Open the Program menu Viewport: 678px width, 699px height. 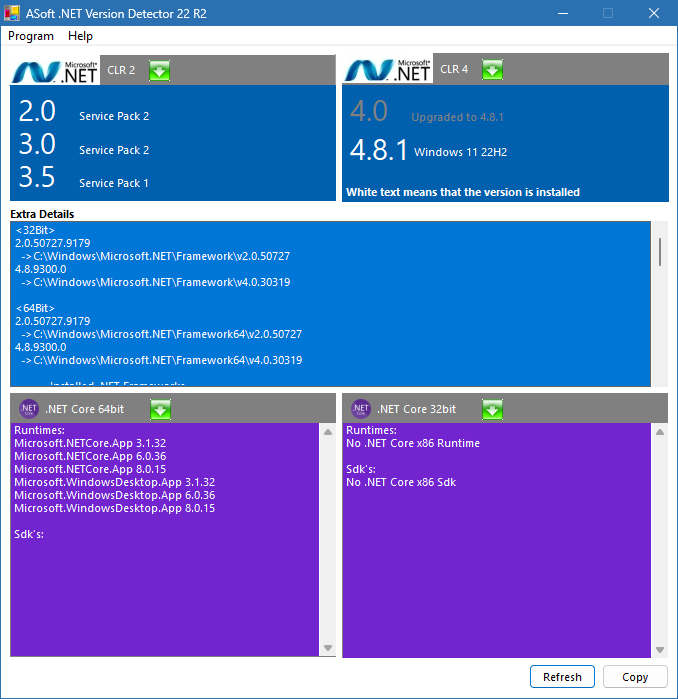(31, 36)
